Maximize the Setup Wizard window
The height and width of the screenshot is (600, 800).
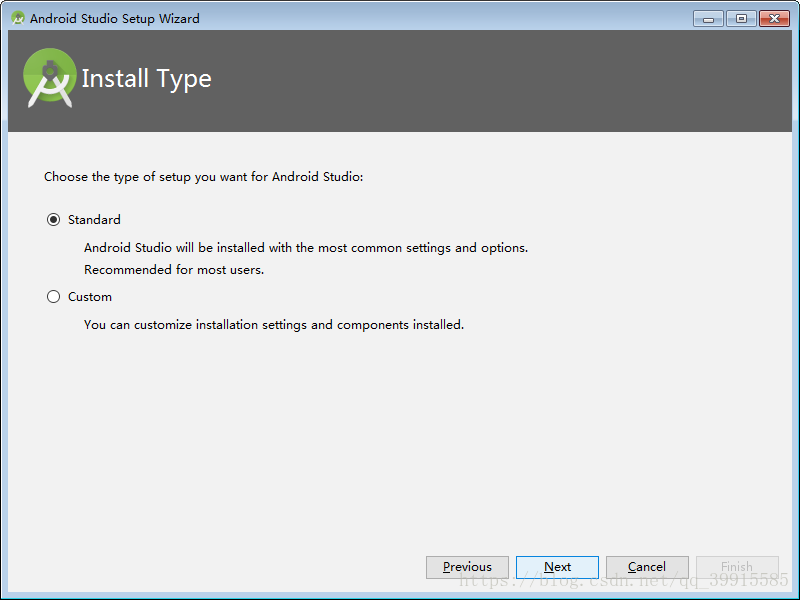[x=741, y=19]
